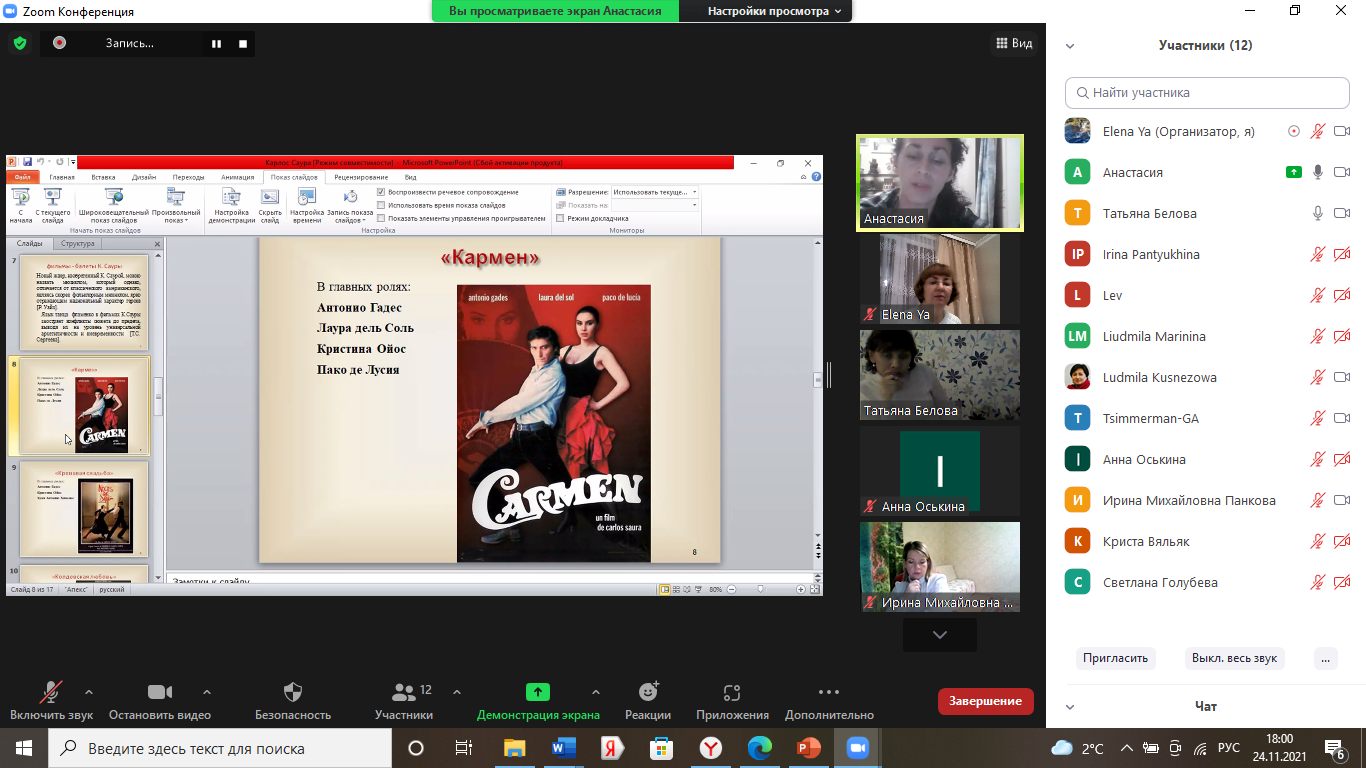Open Microsoft Edge from taskbar
Viewport: 1366px width, 768px height.
(760, 748)
